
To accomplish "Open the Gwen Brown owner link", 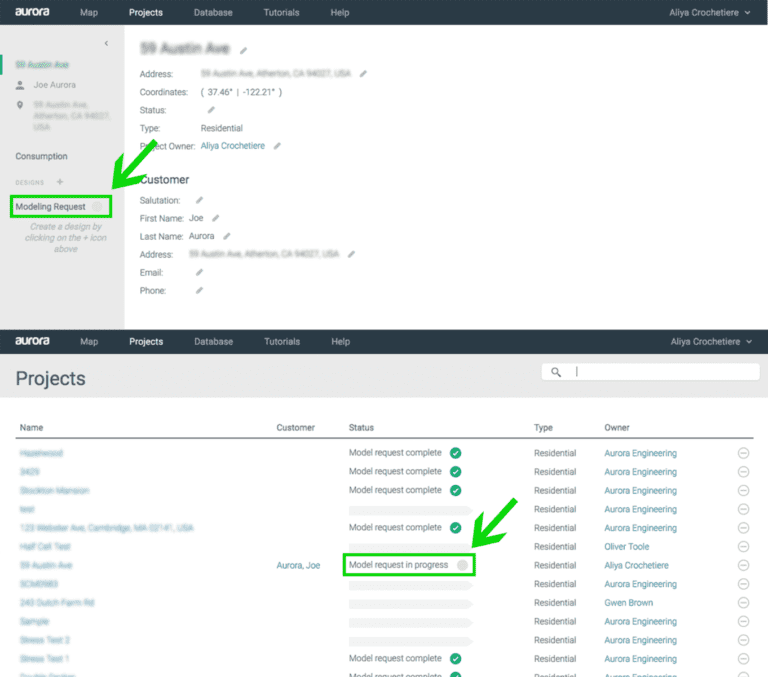I will click(x=628, y=603).
